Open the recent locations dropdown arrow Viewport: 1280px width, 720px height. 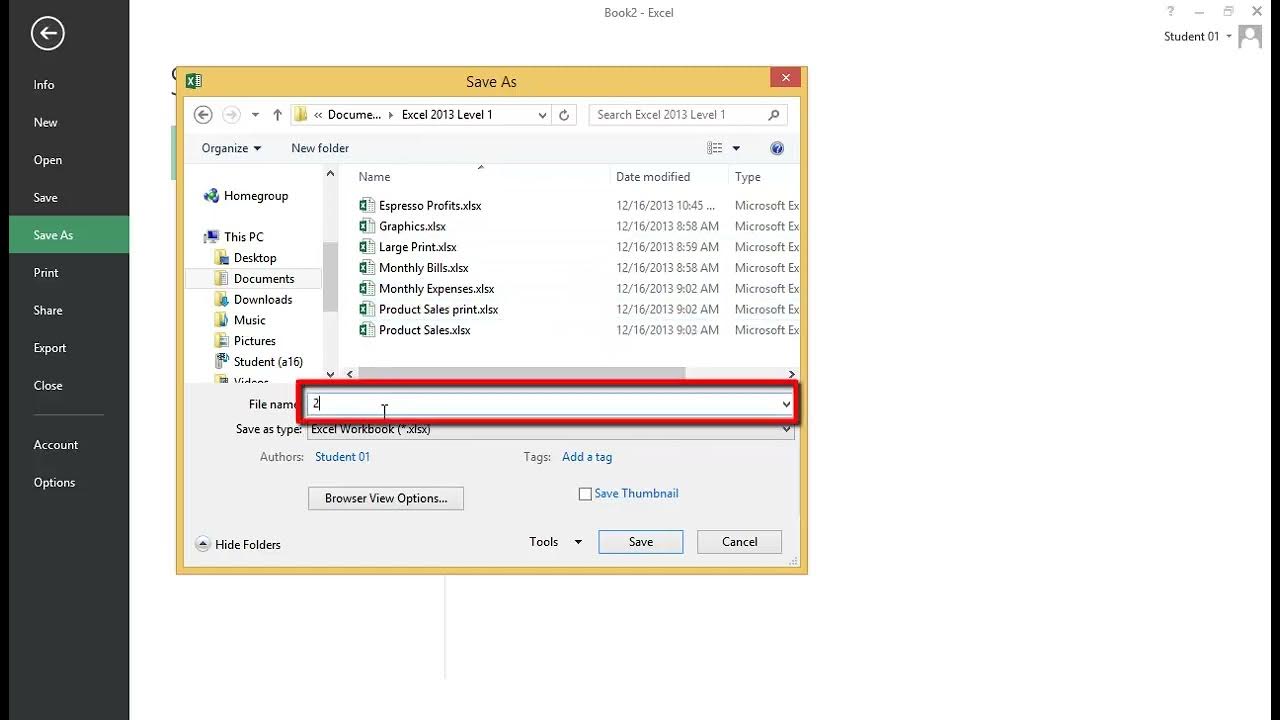point(255,115)
